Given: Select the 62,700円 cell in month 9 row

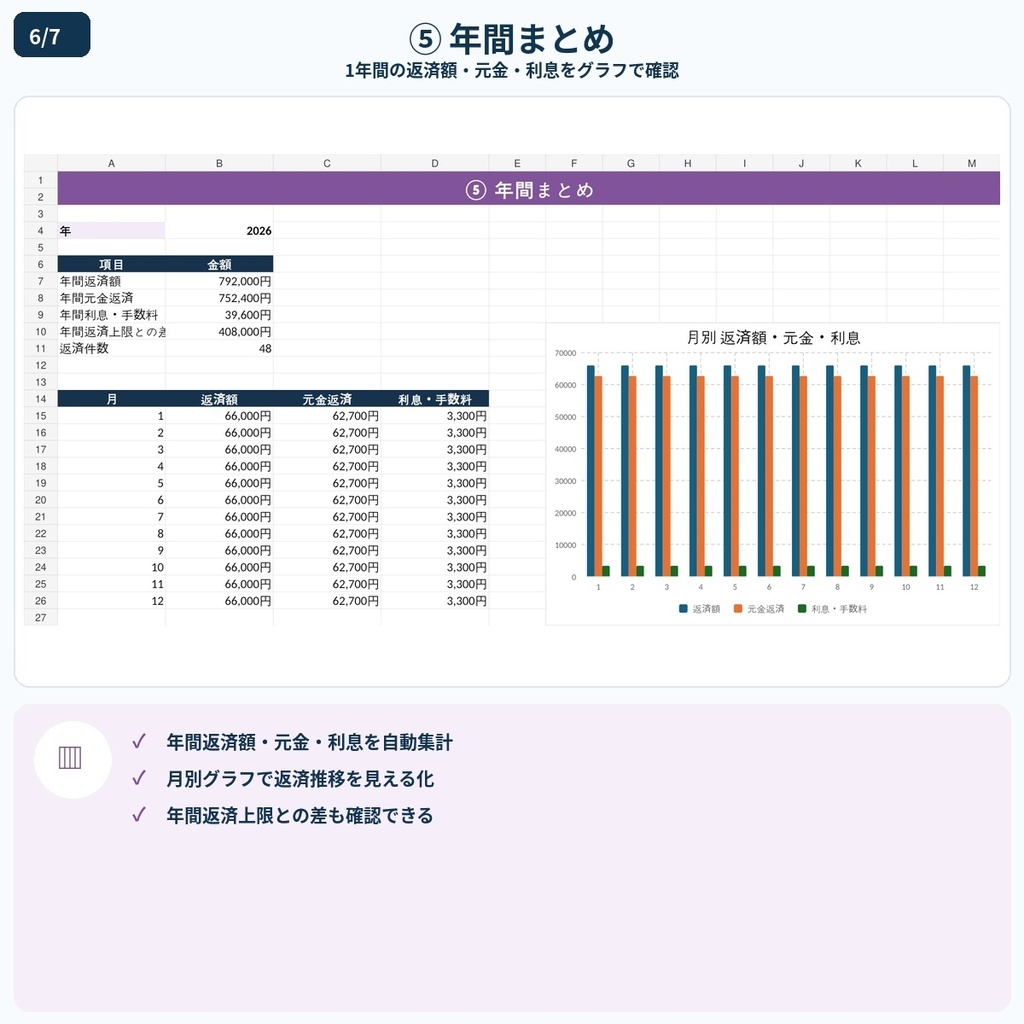Looking at the screenshot, I should coord(327,551).
